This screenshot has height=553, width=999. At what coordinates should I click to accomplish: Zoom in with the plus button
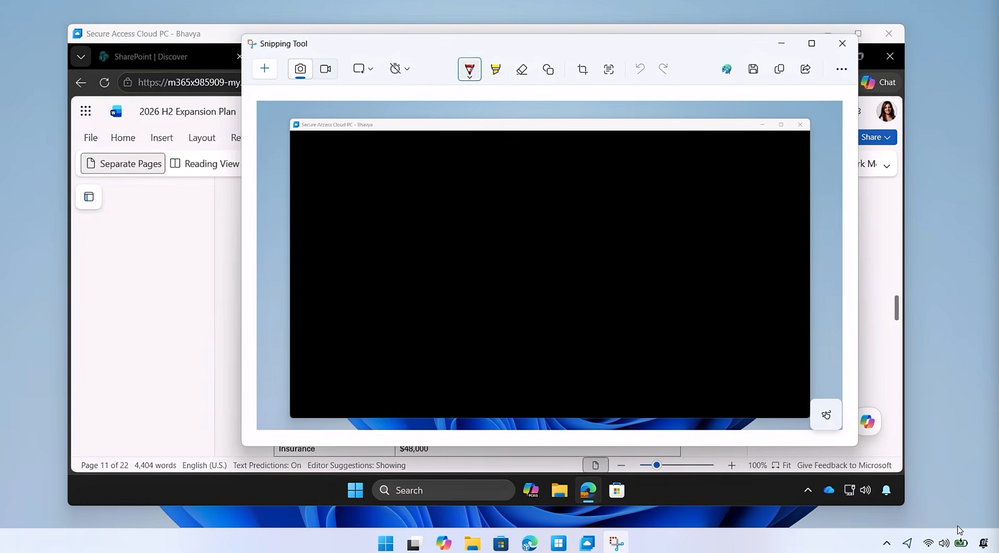tap(731, 466)
